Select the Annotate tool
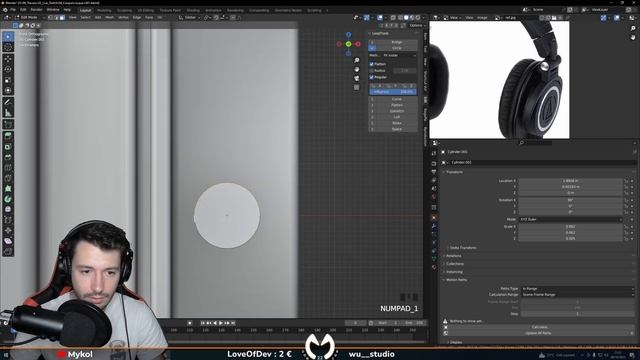This screenshot has height=360, width=640. [x=8, y=102]
